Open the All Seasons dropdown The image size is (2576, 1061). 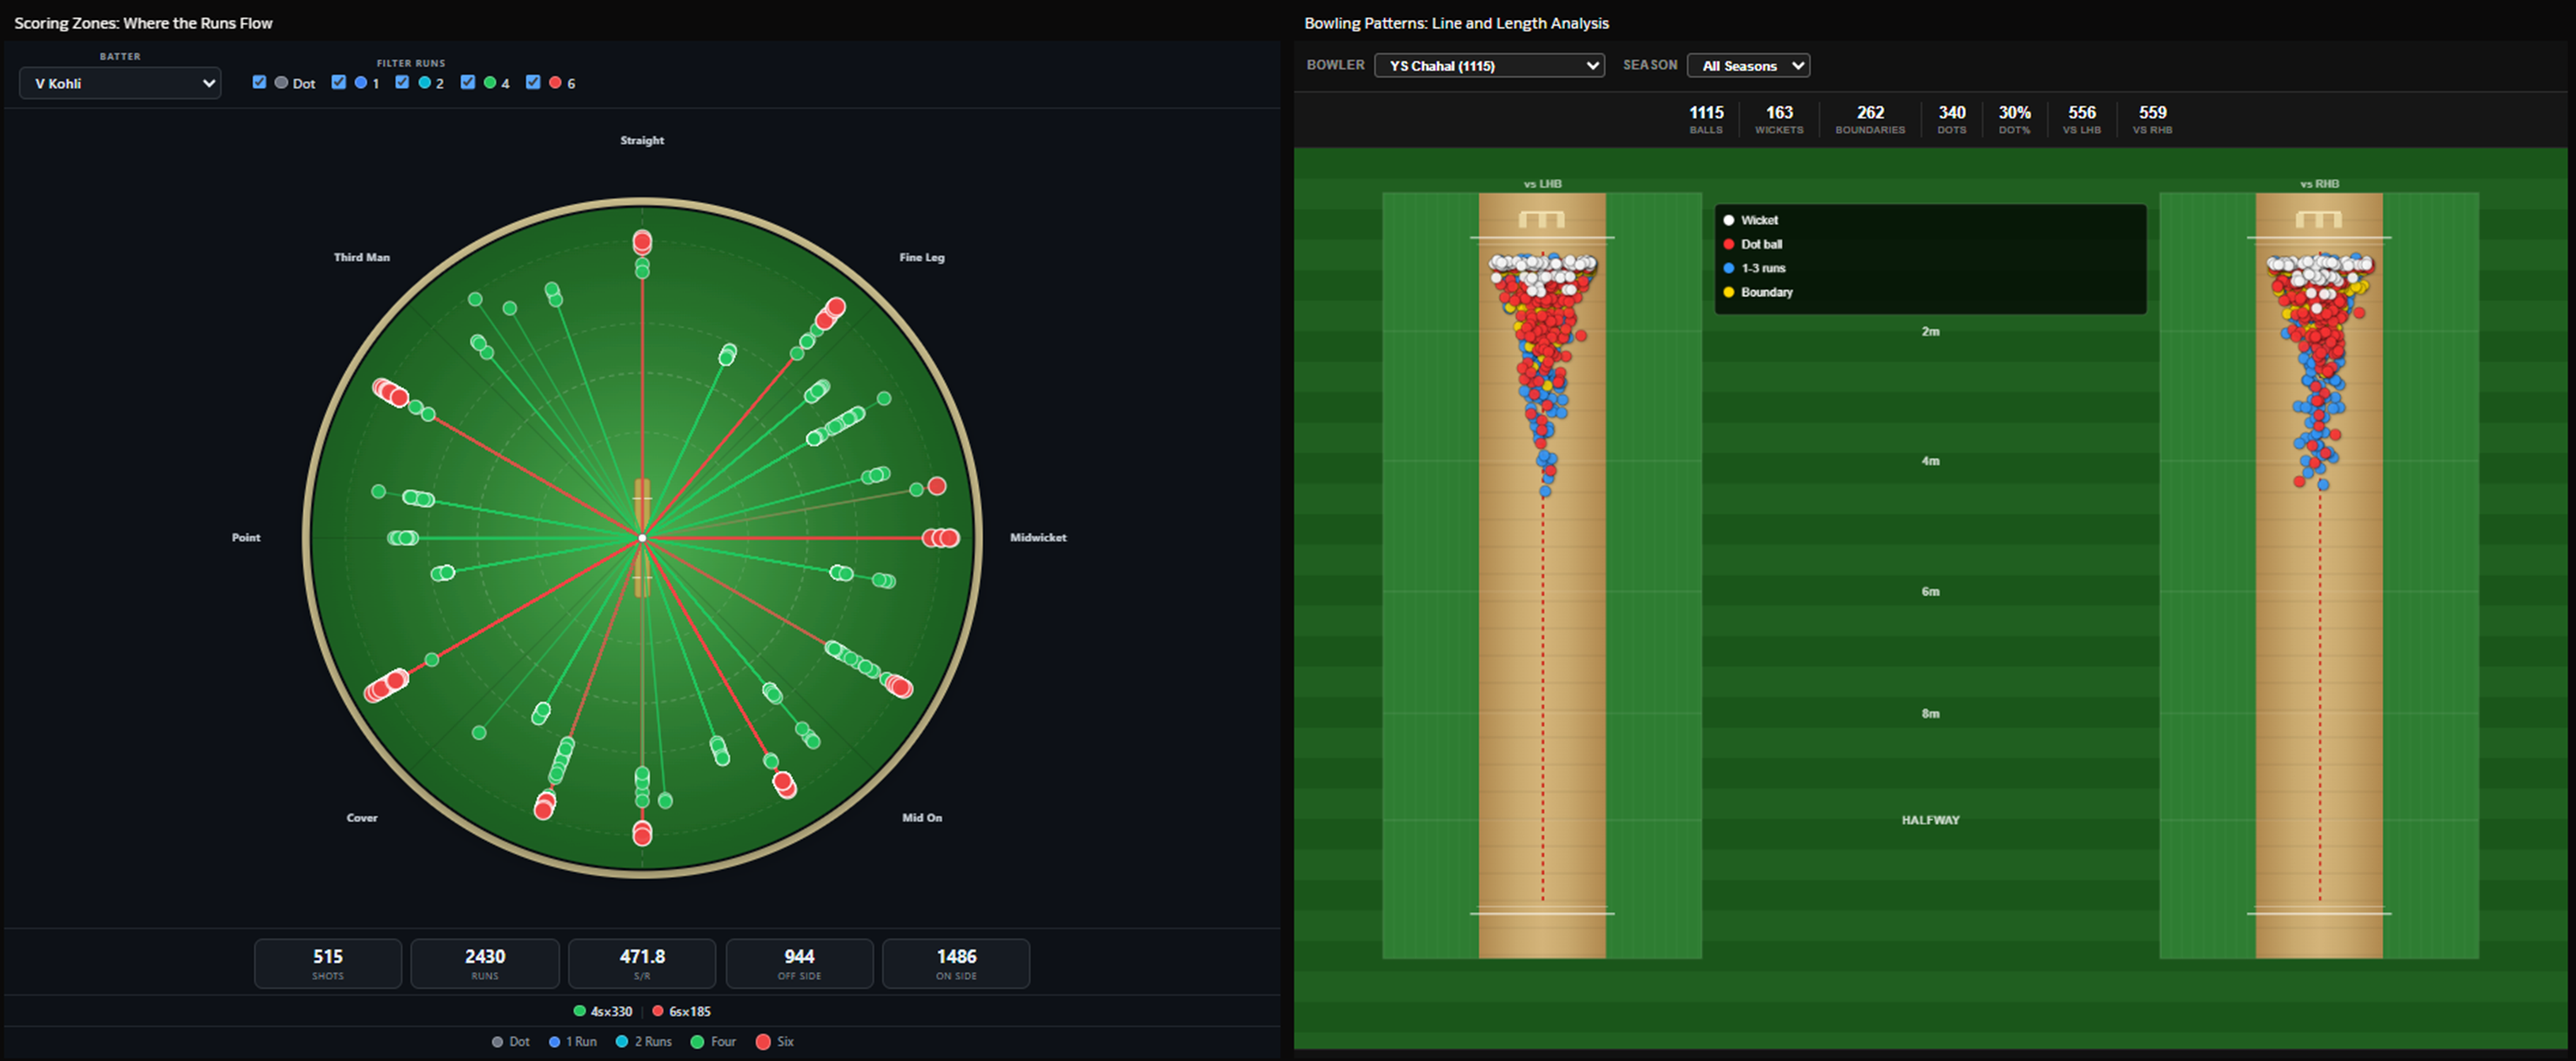(x=1748, y=66)
